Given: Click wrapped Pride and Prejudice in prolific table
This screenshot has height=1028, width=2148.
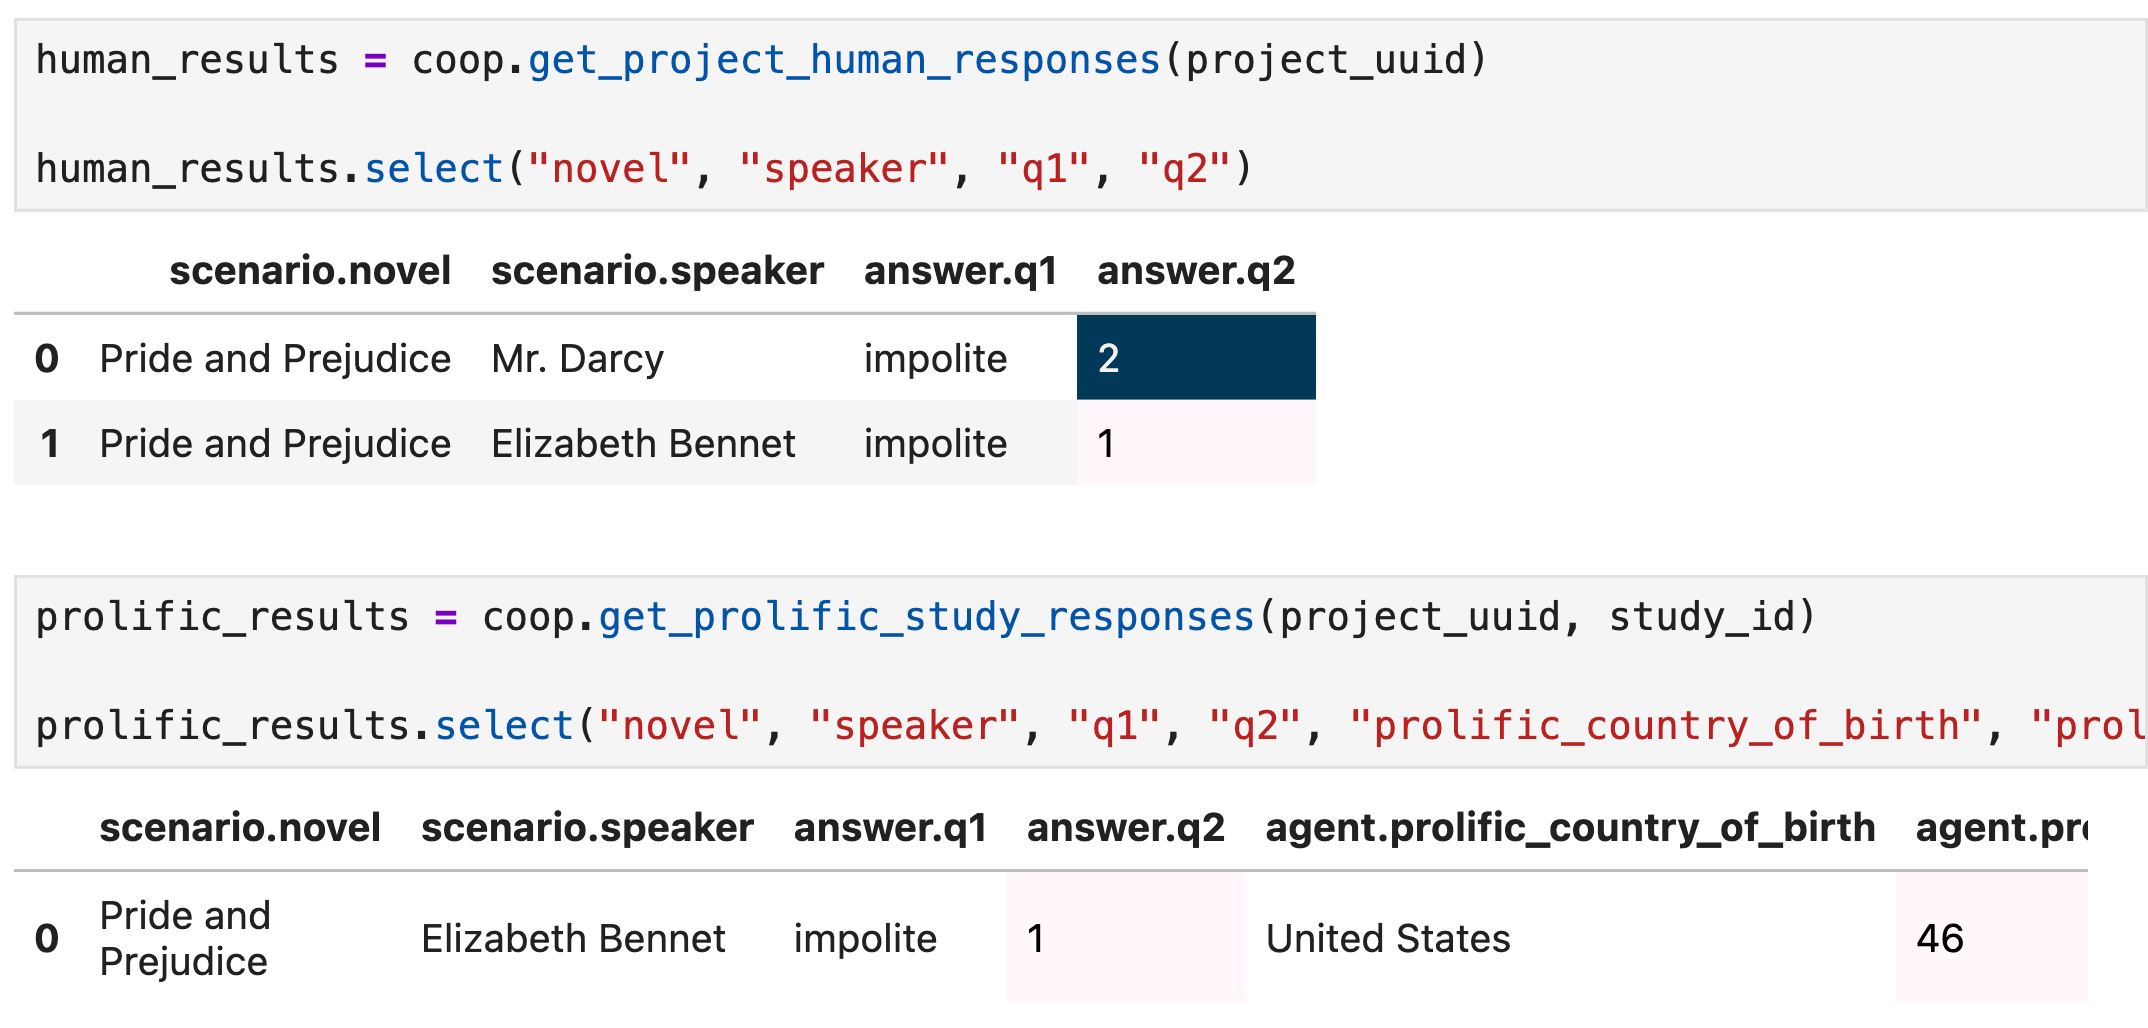Looking at the screenshot, I should coord(185,938).
